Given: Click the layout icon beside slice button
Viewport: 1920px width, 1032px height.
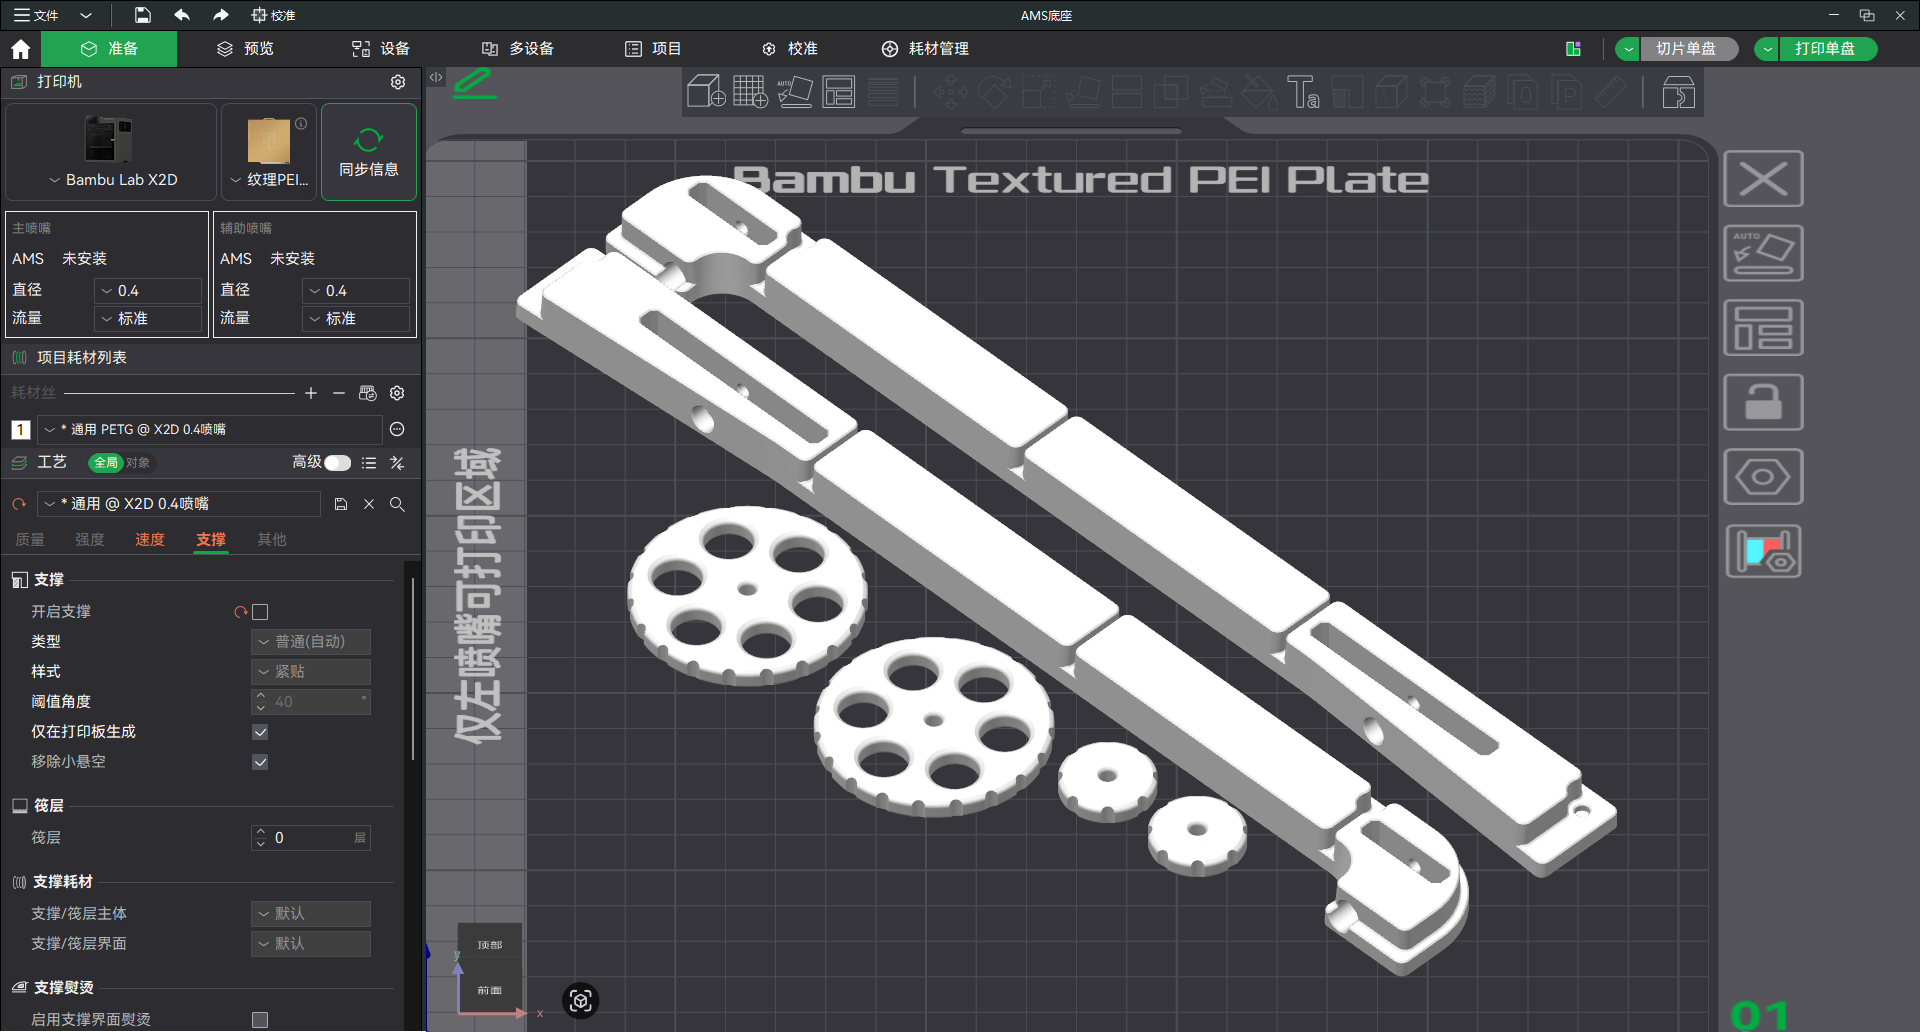Looking at the screenshot, I should click(1573, 49).
